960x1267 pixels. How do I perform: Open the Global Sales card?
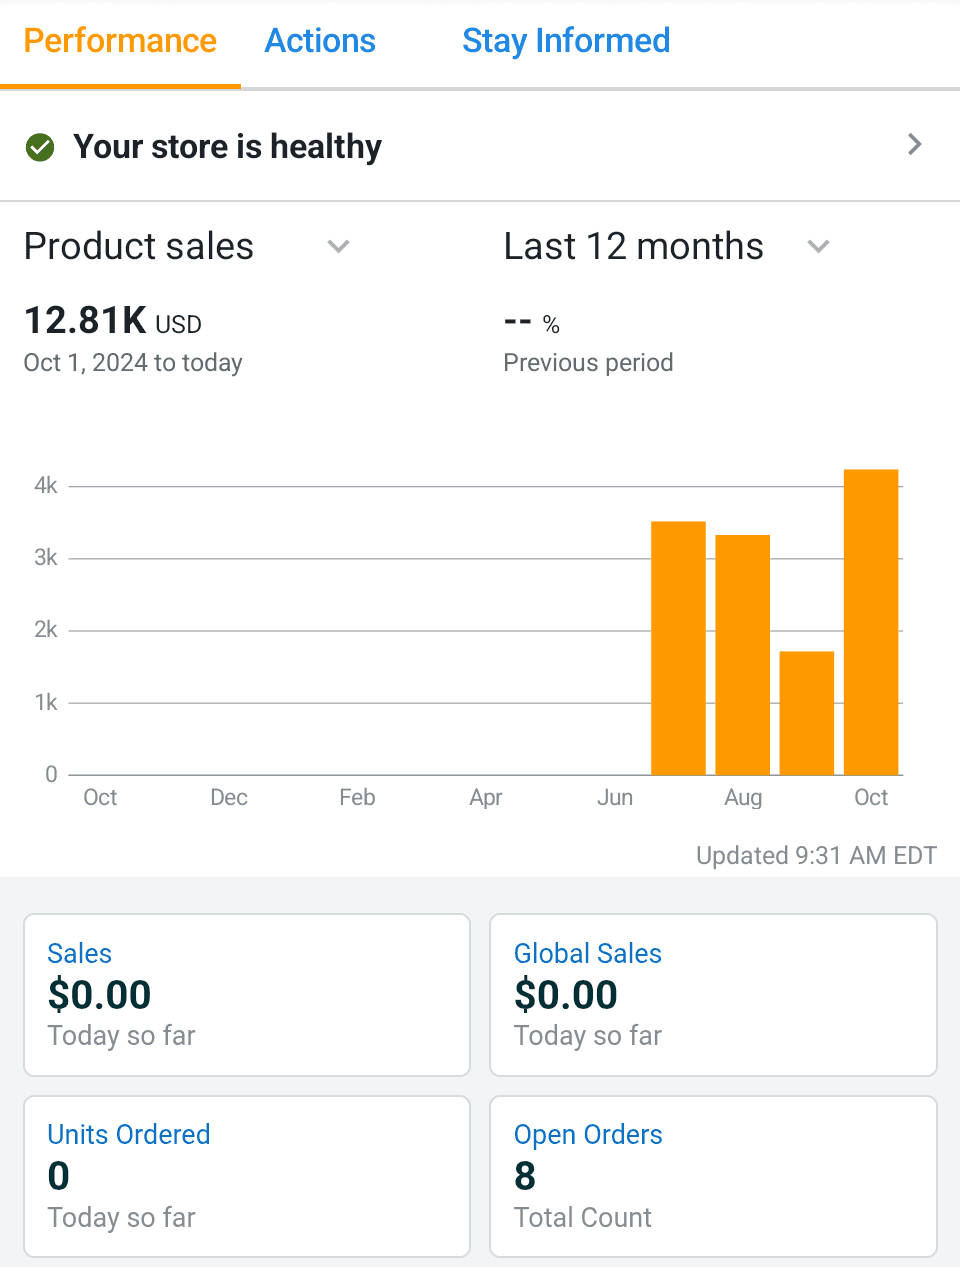[713, 995]
